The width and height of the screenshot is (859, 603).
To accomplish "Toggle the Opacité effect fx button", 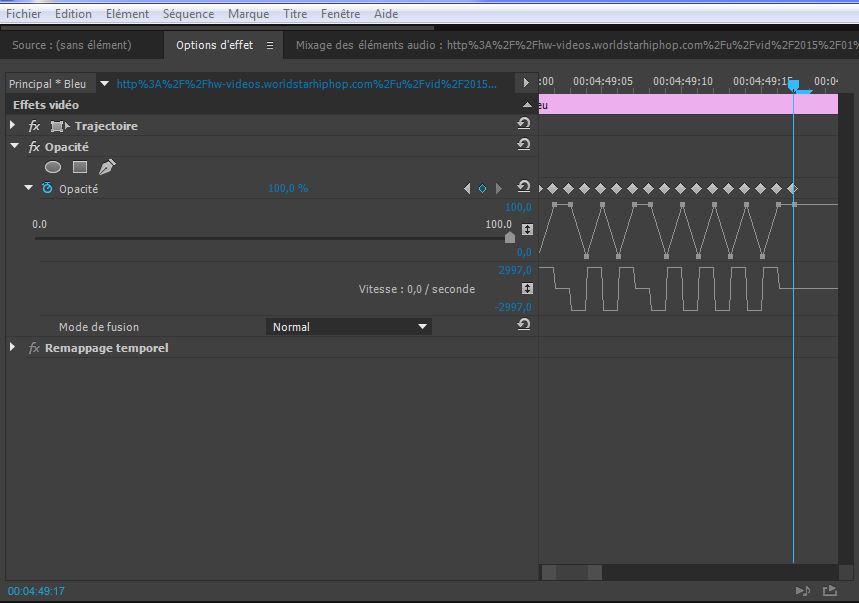I will [x=34, y=147].
